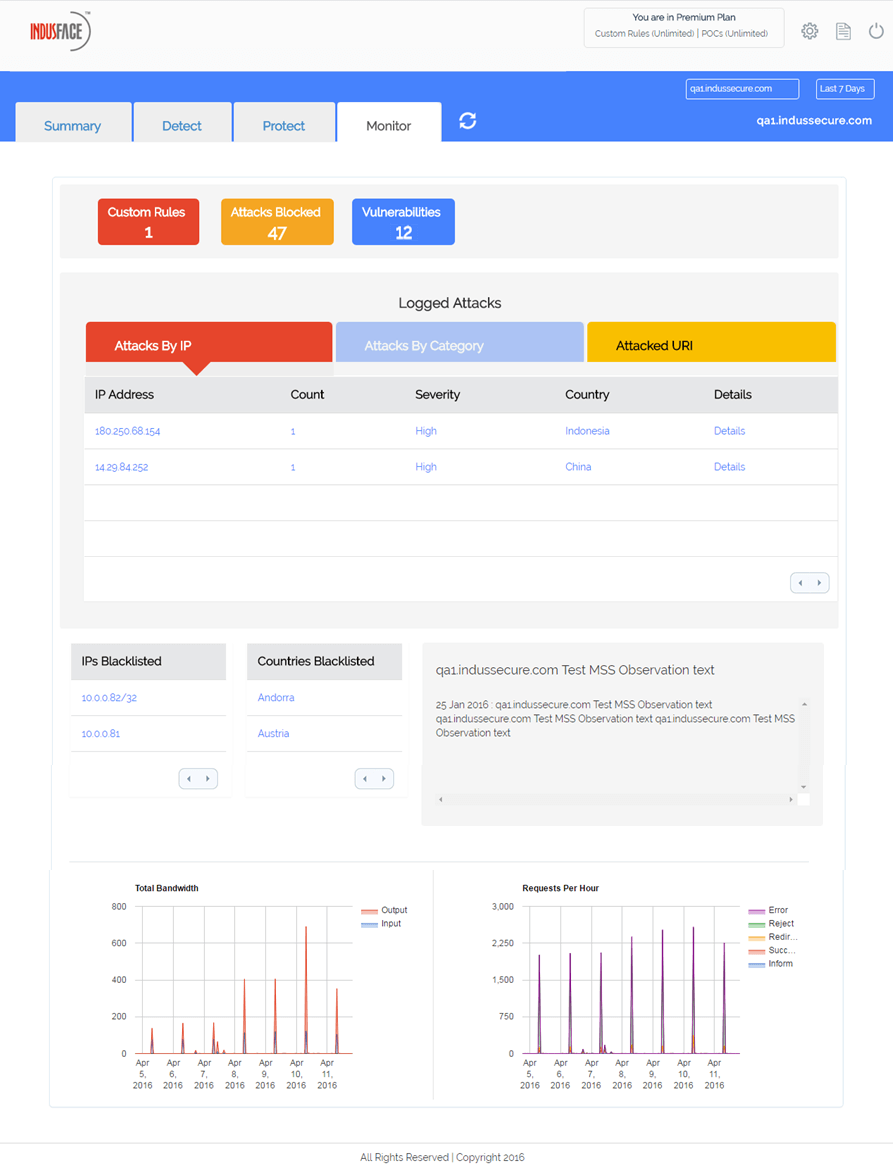
Task: Open the qa1.indussecure.com site dropdown
Action: click(742, 88)
